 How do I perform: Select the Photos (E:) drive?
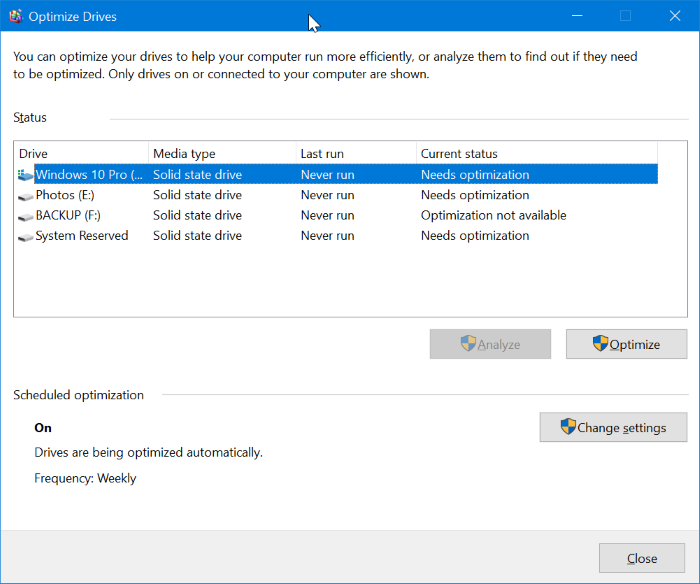[x=65, y=195]
